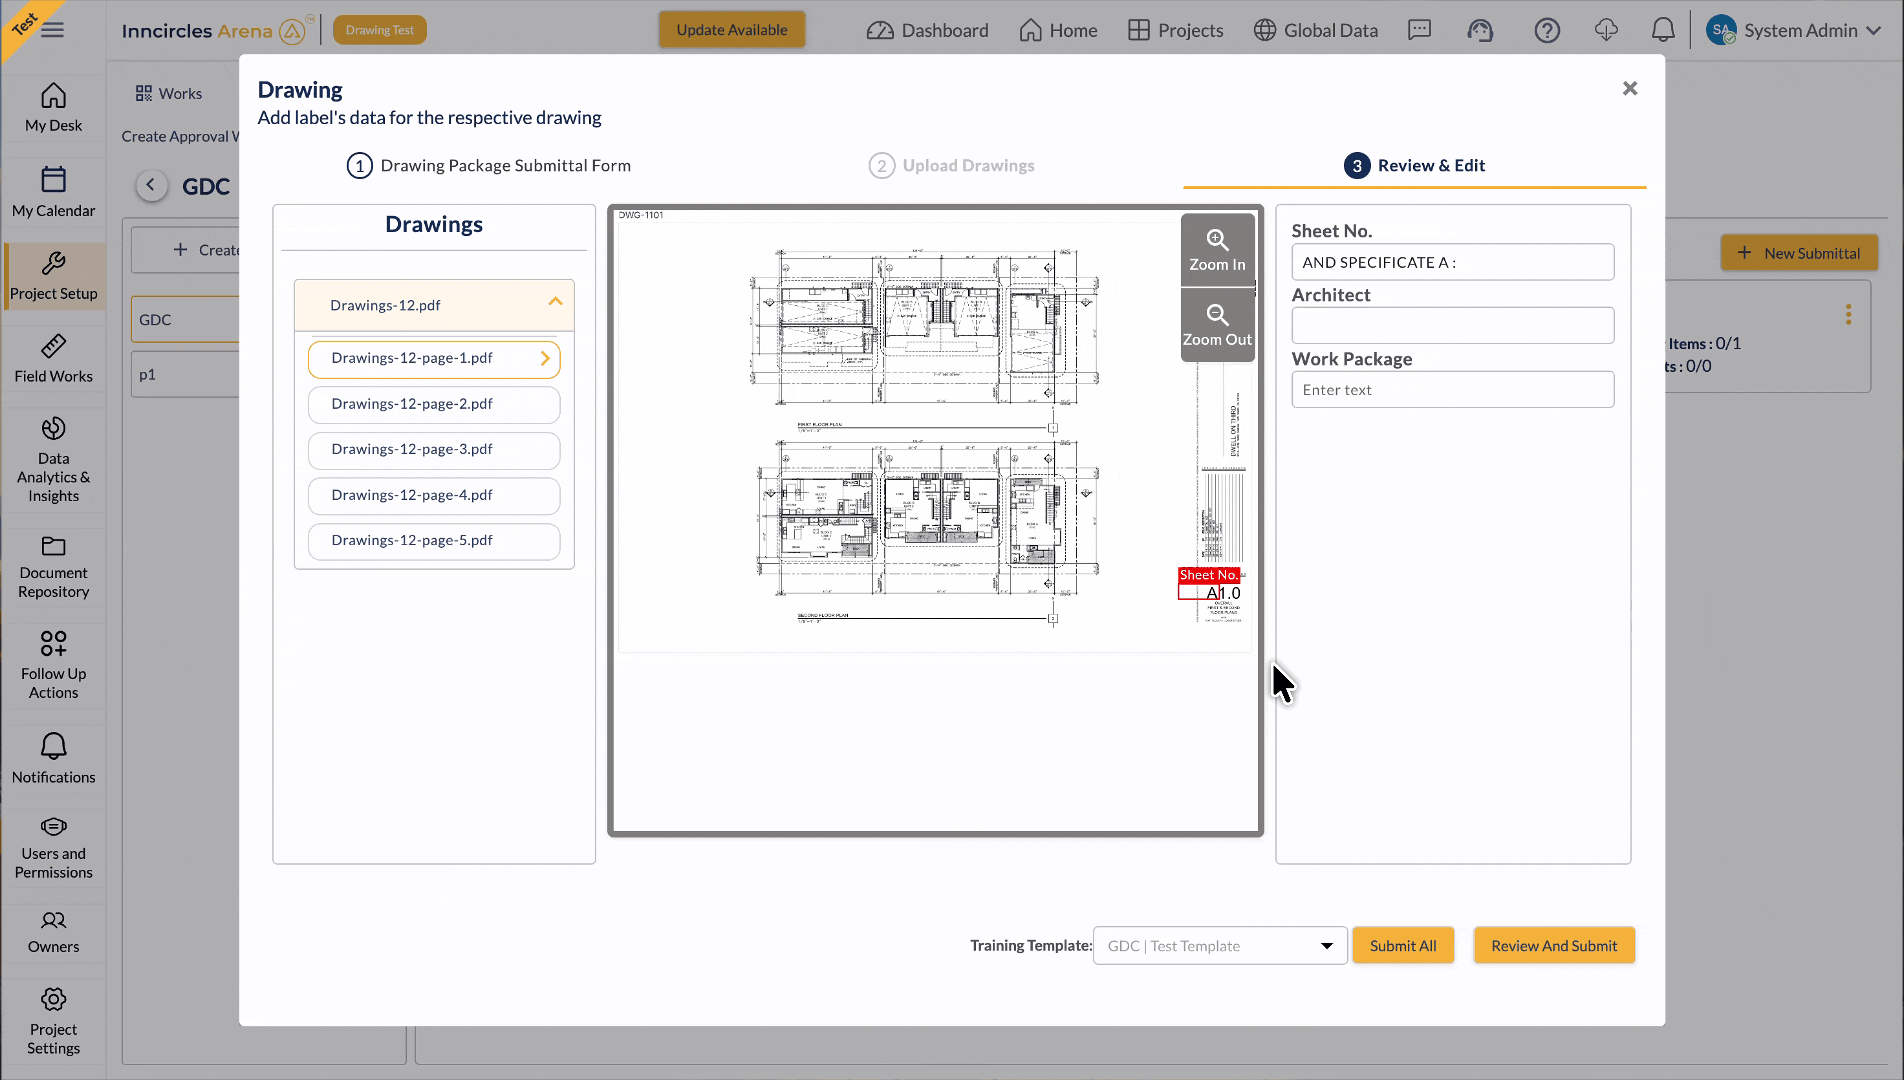Open the hamburger menu icon
Screen dimensions: 1904x1080
point(53,30)
